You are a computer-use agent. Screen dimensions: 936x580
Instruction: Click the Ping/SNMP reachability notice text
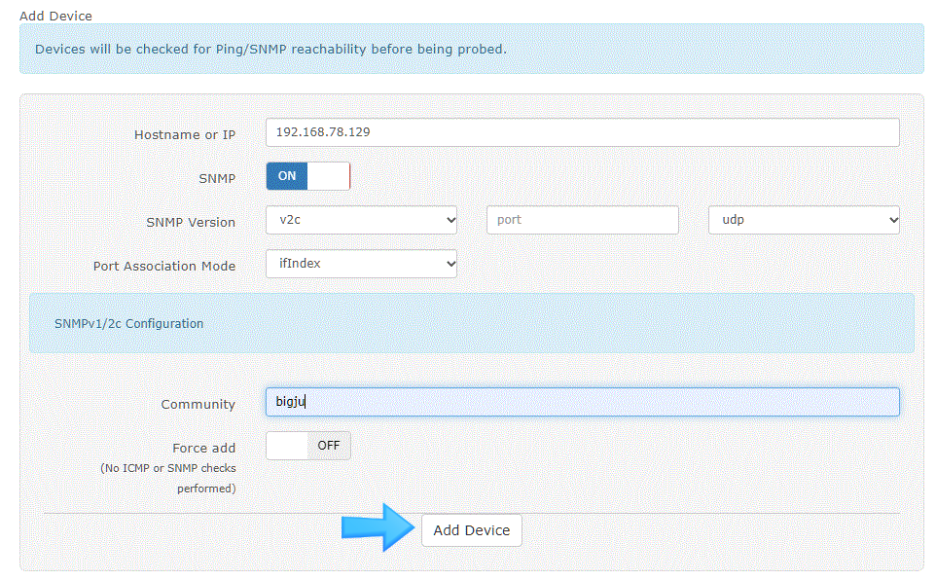click(x=270, y=49)
